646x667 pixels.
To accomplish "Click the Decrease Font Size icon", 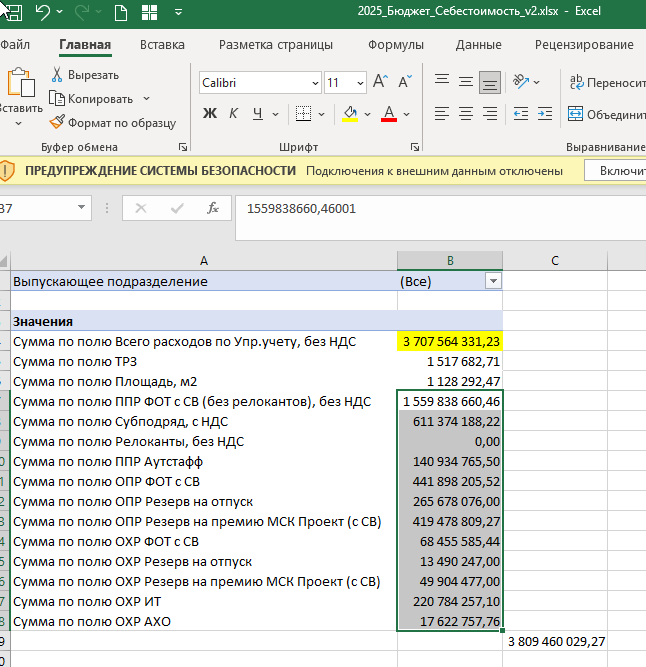I will pyautogui.click(x=403, y=82).
